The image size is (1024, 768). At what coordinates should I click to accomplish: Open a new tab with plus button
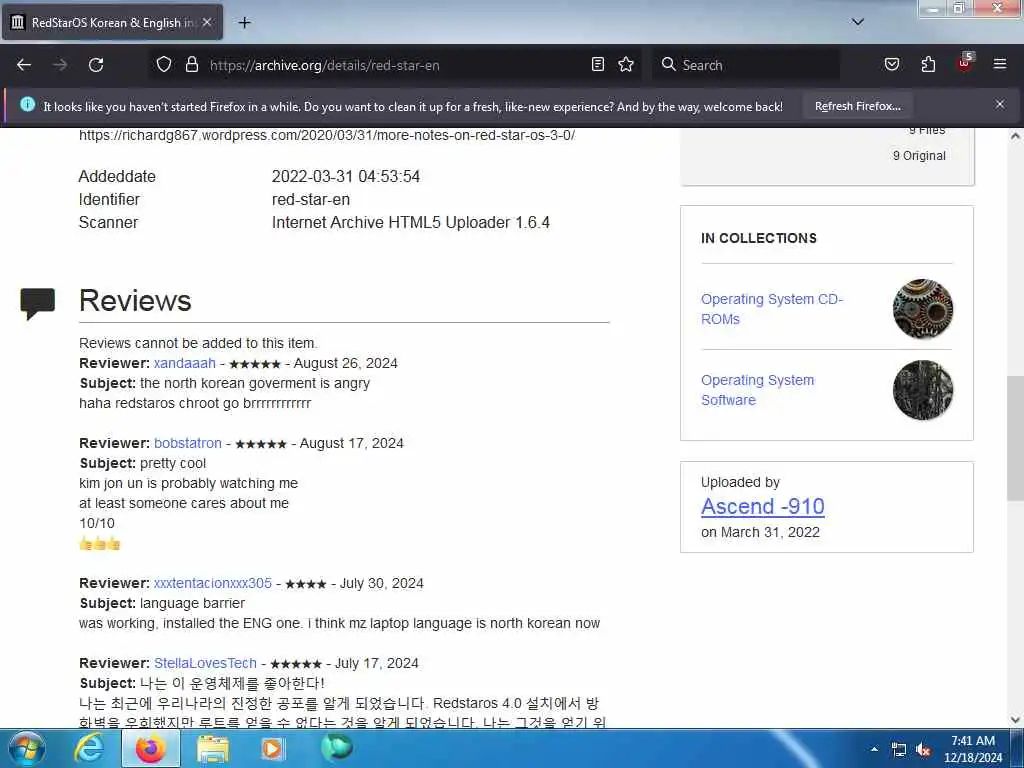(244, 23)
